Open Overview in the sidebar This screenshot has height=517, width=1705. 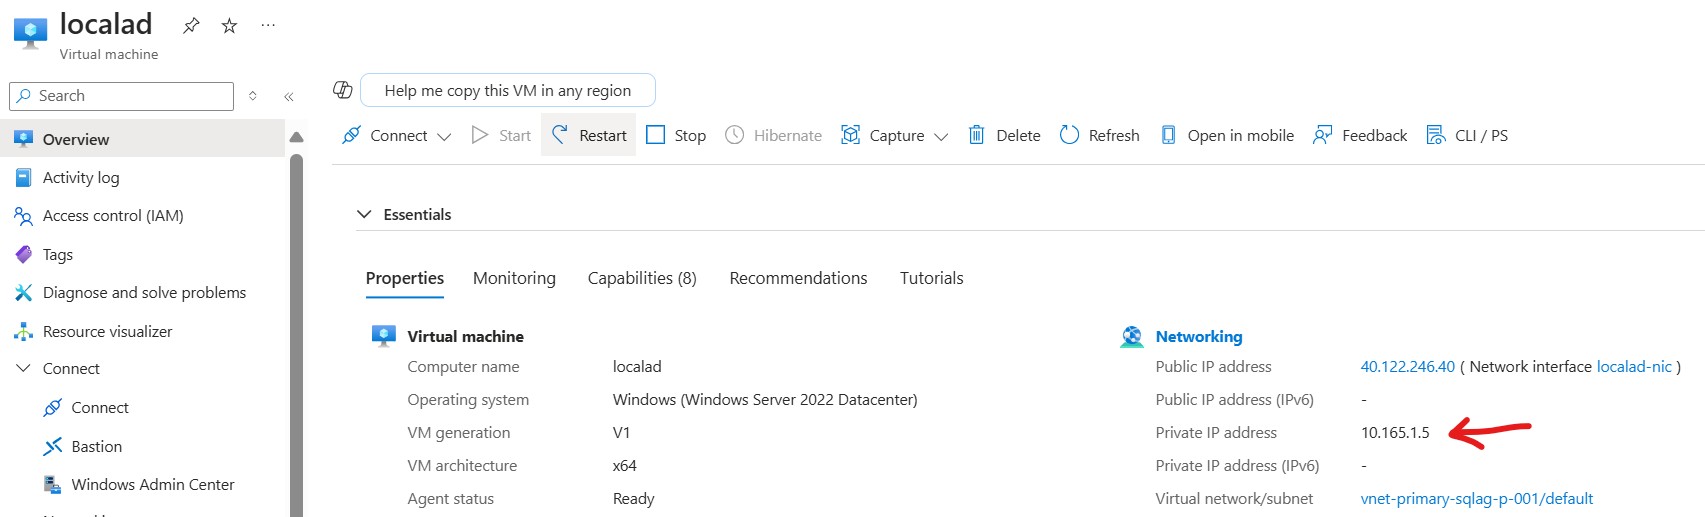pyautogui.click(x=142, y=139)
